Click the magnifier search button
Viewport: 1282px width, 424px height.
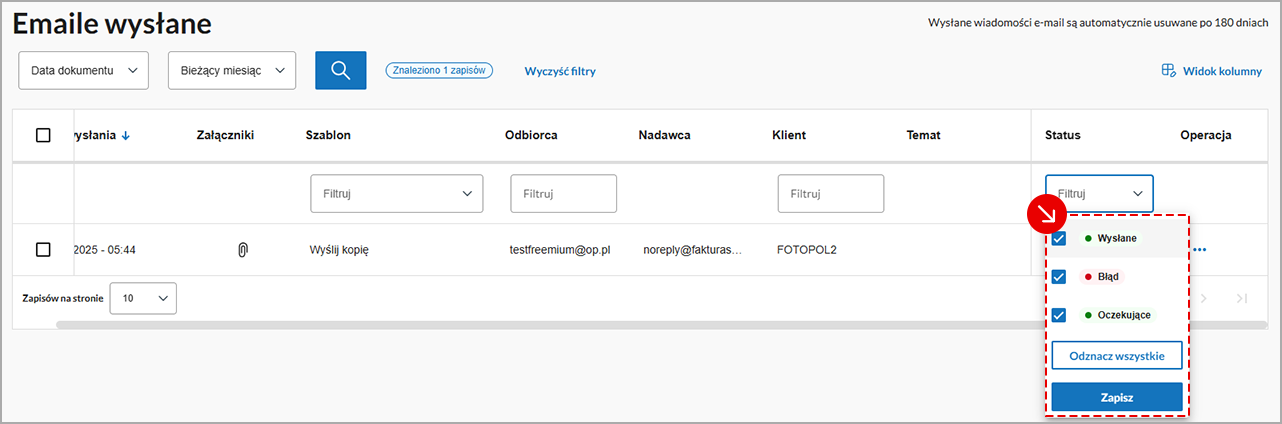tap(340, 70)
